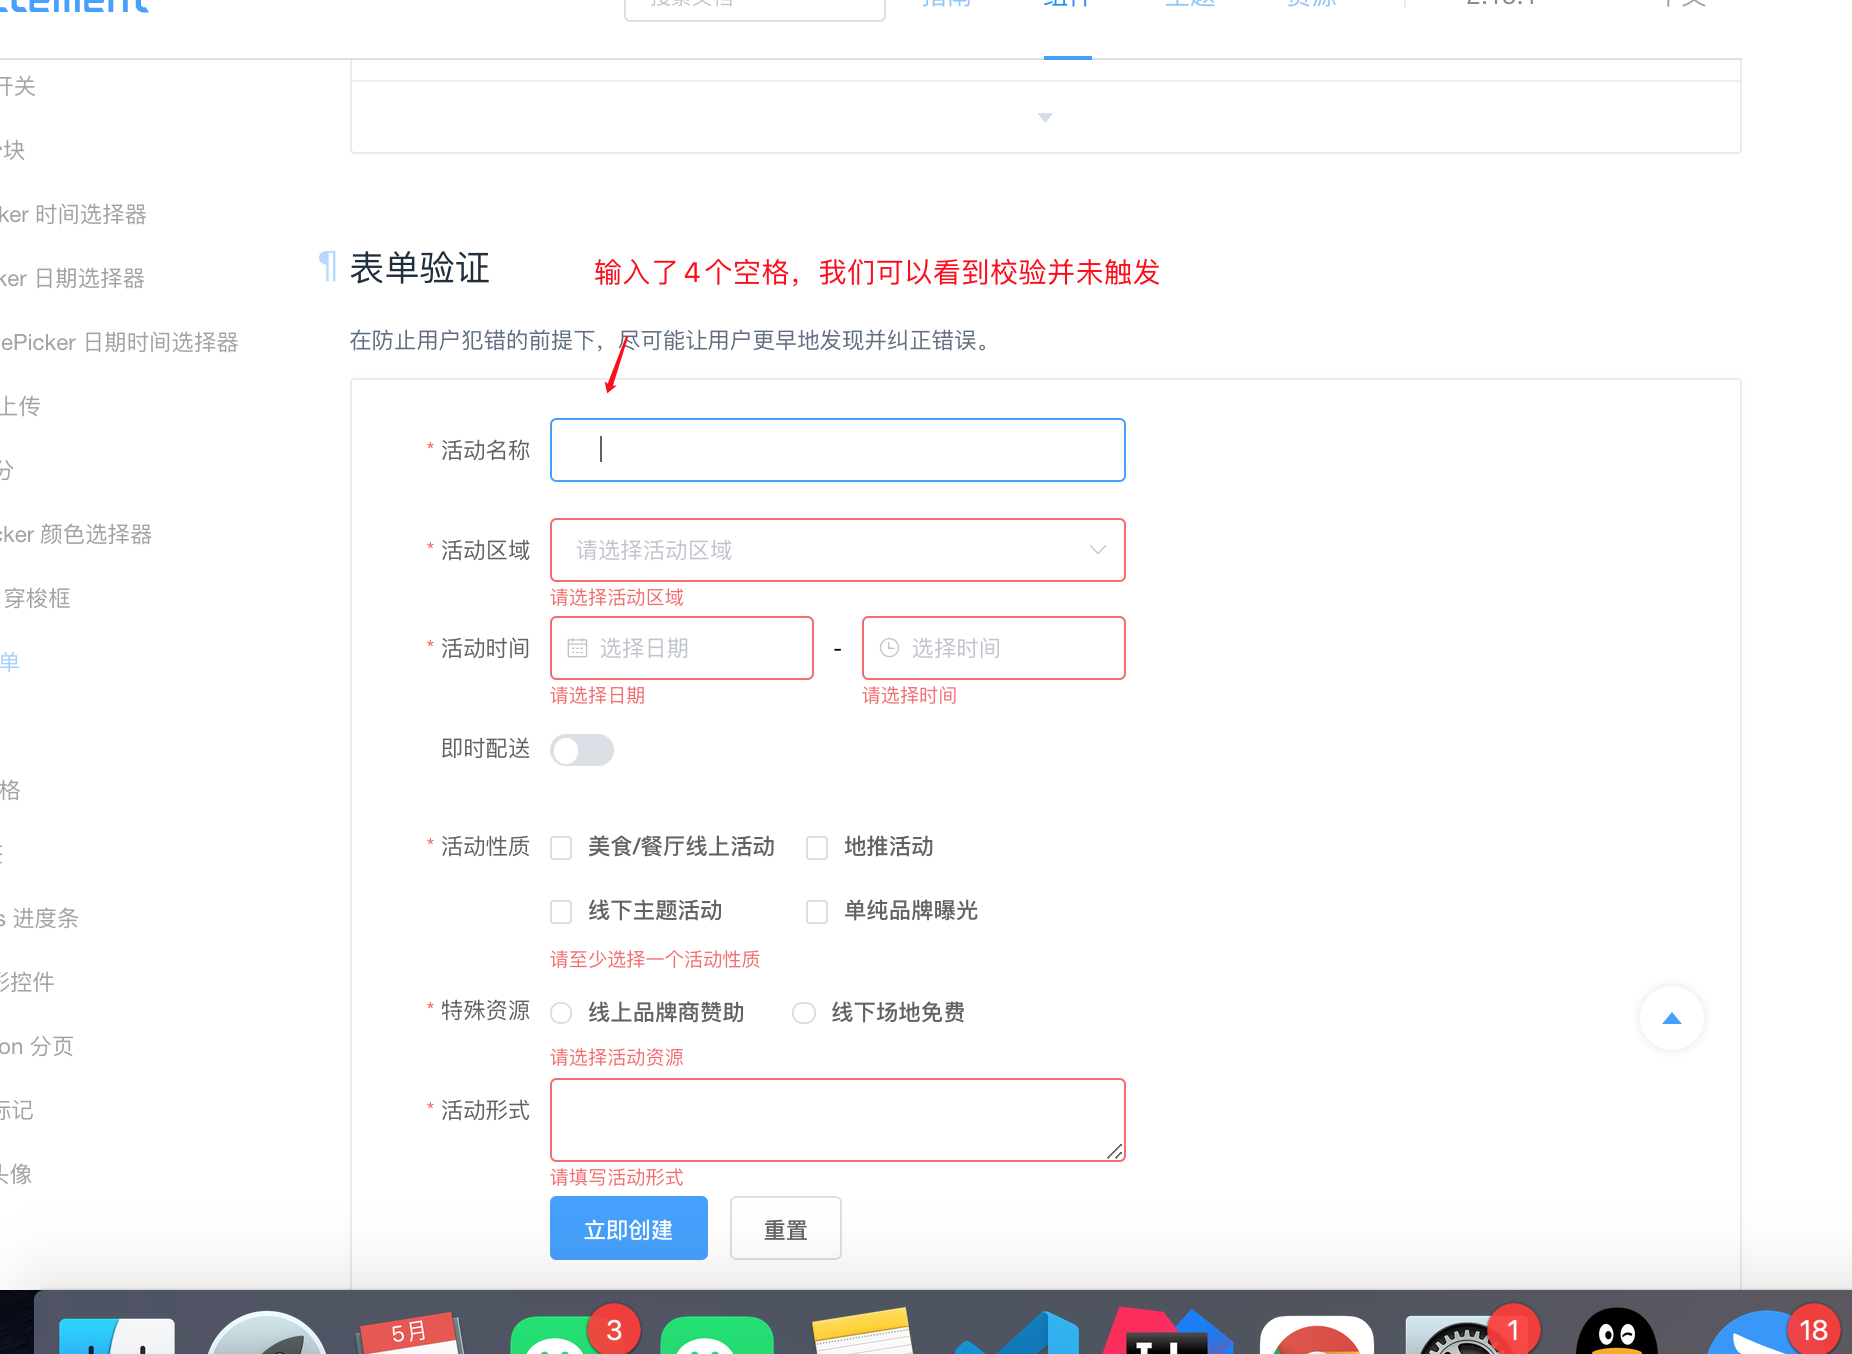Open Finder from the dock
This screenshot has width=1852, height=1354.
(117, 1335)
